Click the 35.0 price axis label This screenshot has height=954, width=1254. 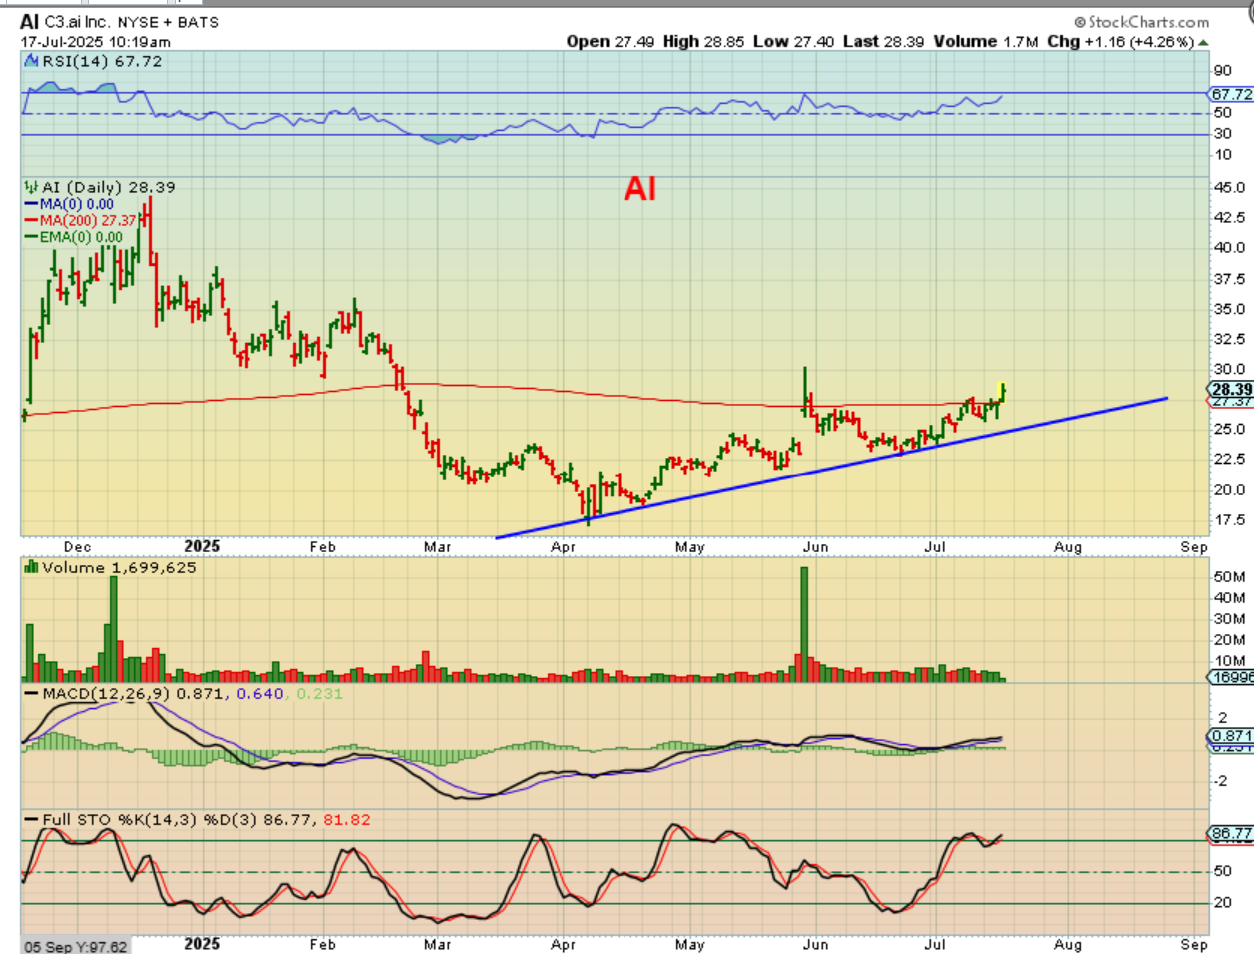(1229, 308)
